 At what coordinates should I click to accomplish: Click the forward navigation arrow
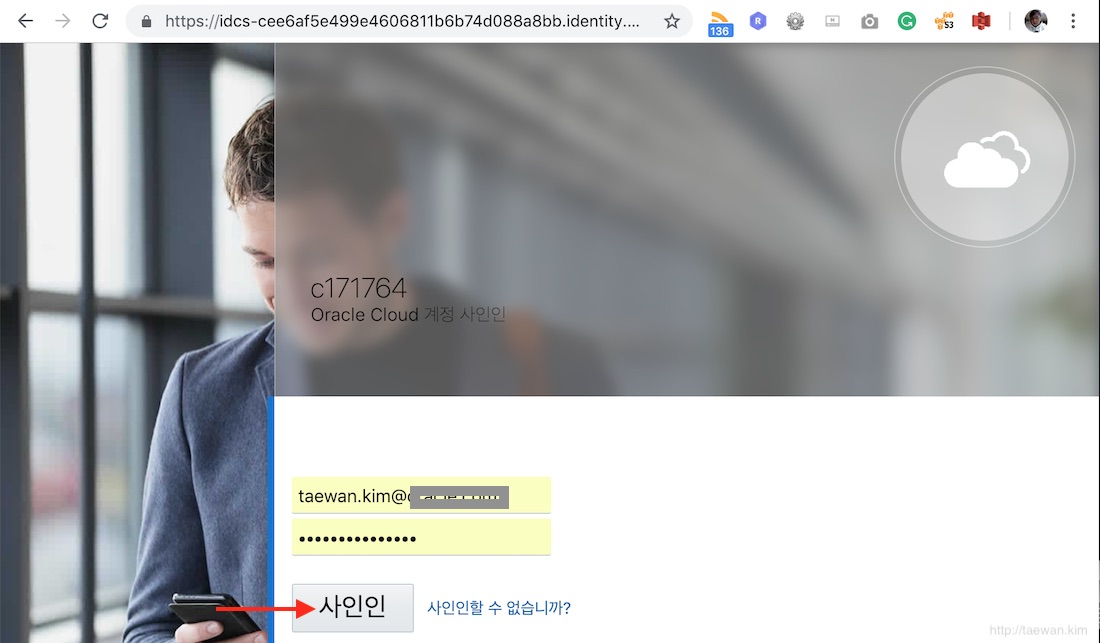pos(62,21)
